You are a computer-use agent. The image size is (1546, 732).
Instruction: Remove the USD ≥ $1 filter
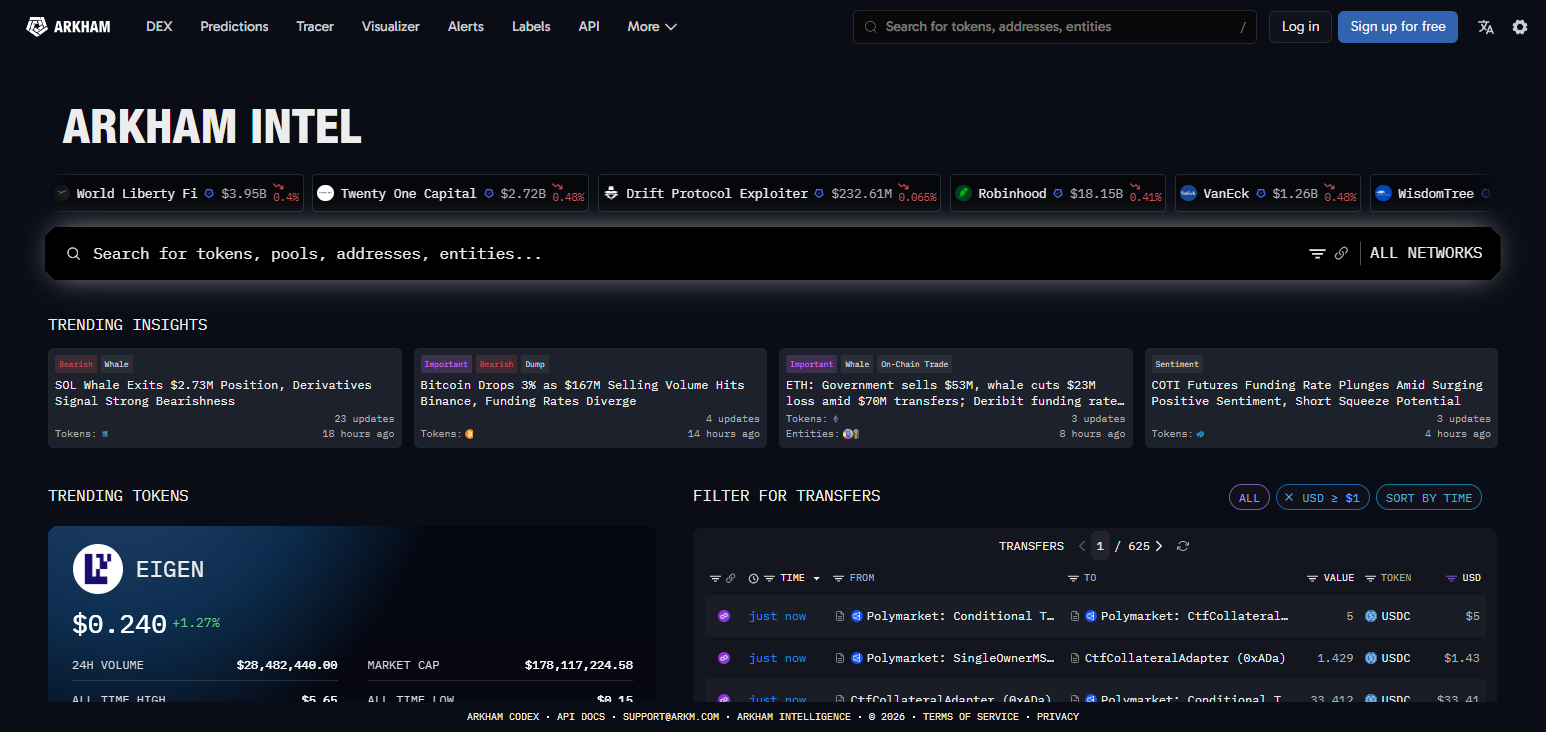1289,498
